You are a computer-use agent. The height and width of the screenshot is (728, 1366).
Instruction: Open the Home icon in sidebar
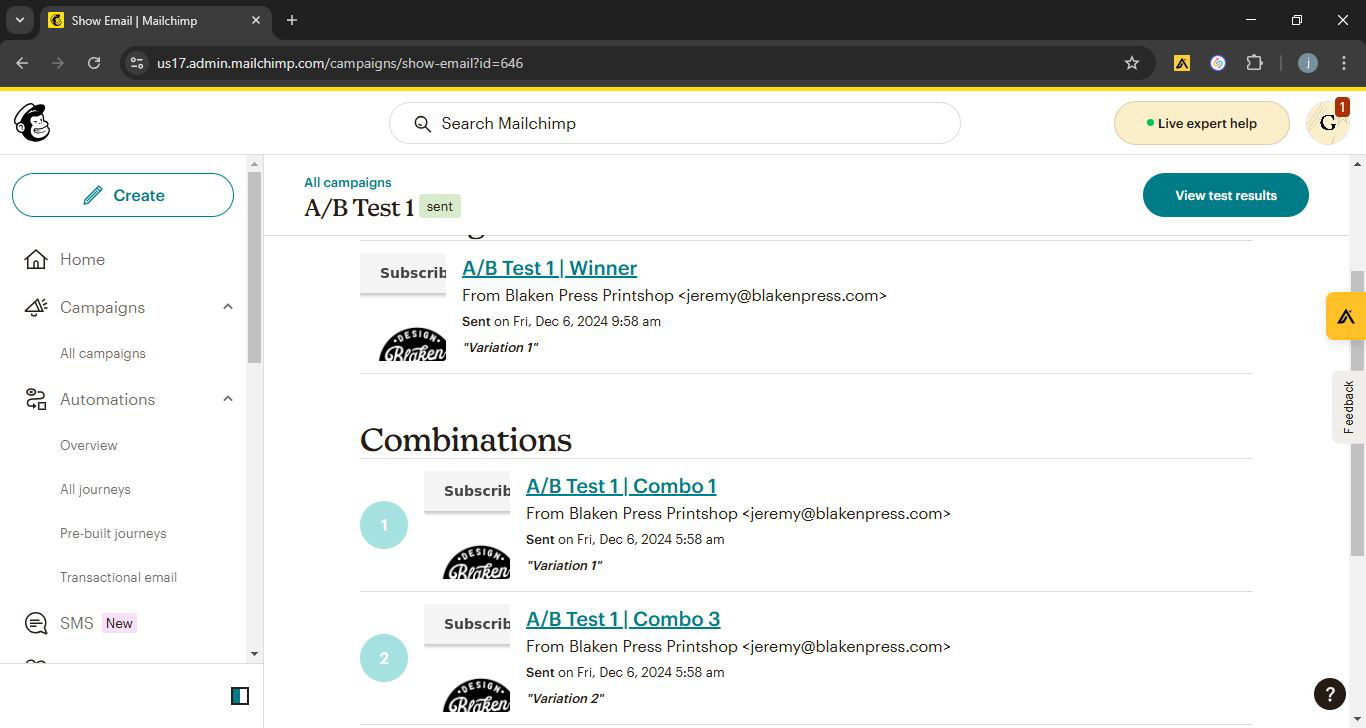click(36, 260)
